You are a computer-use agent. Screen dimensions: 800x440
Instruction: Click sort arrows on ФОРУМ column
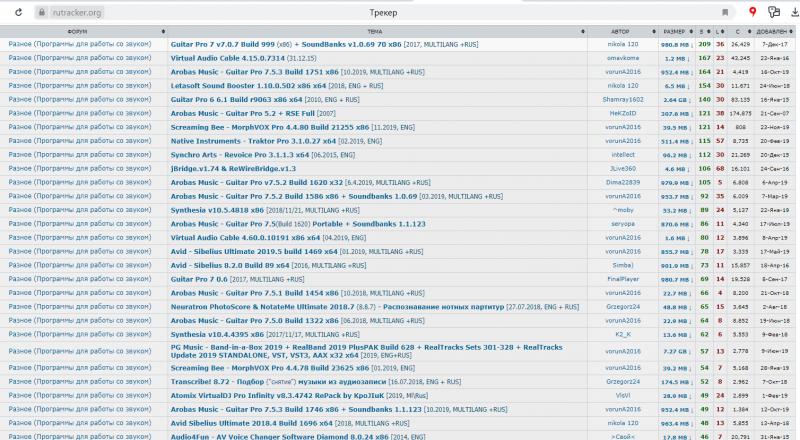click(x=163, y=32)
